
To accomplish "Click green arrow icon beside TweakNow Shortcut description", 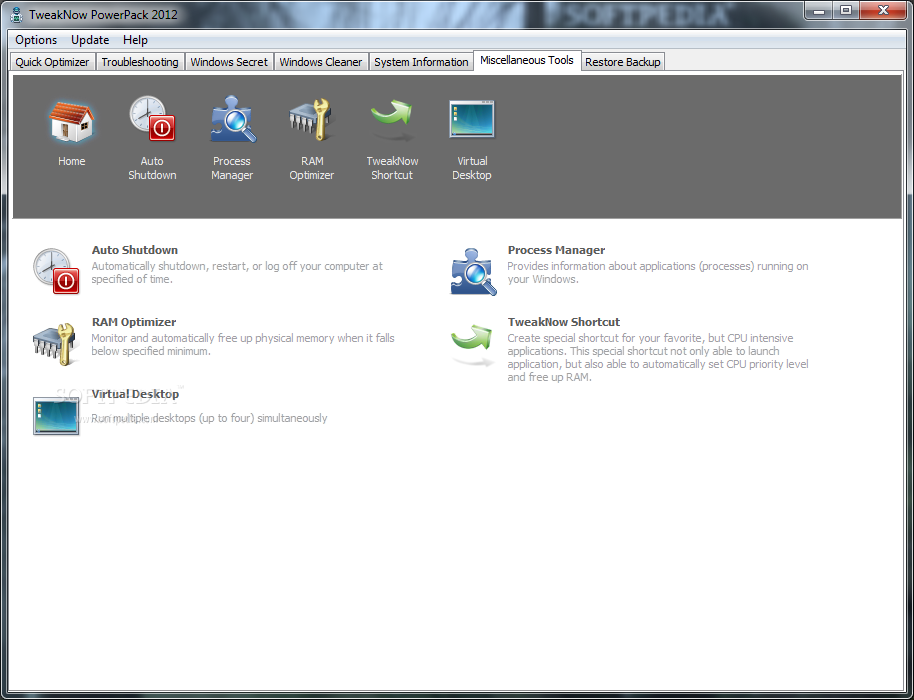I will point(472,344).
